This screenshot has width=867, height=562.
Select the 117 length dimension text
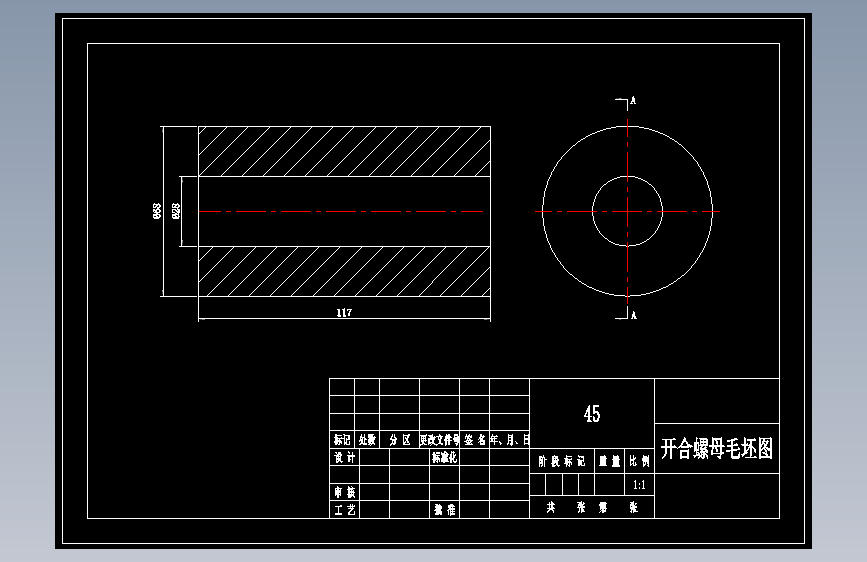(x=344, y=313)
